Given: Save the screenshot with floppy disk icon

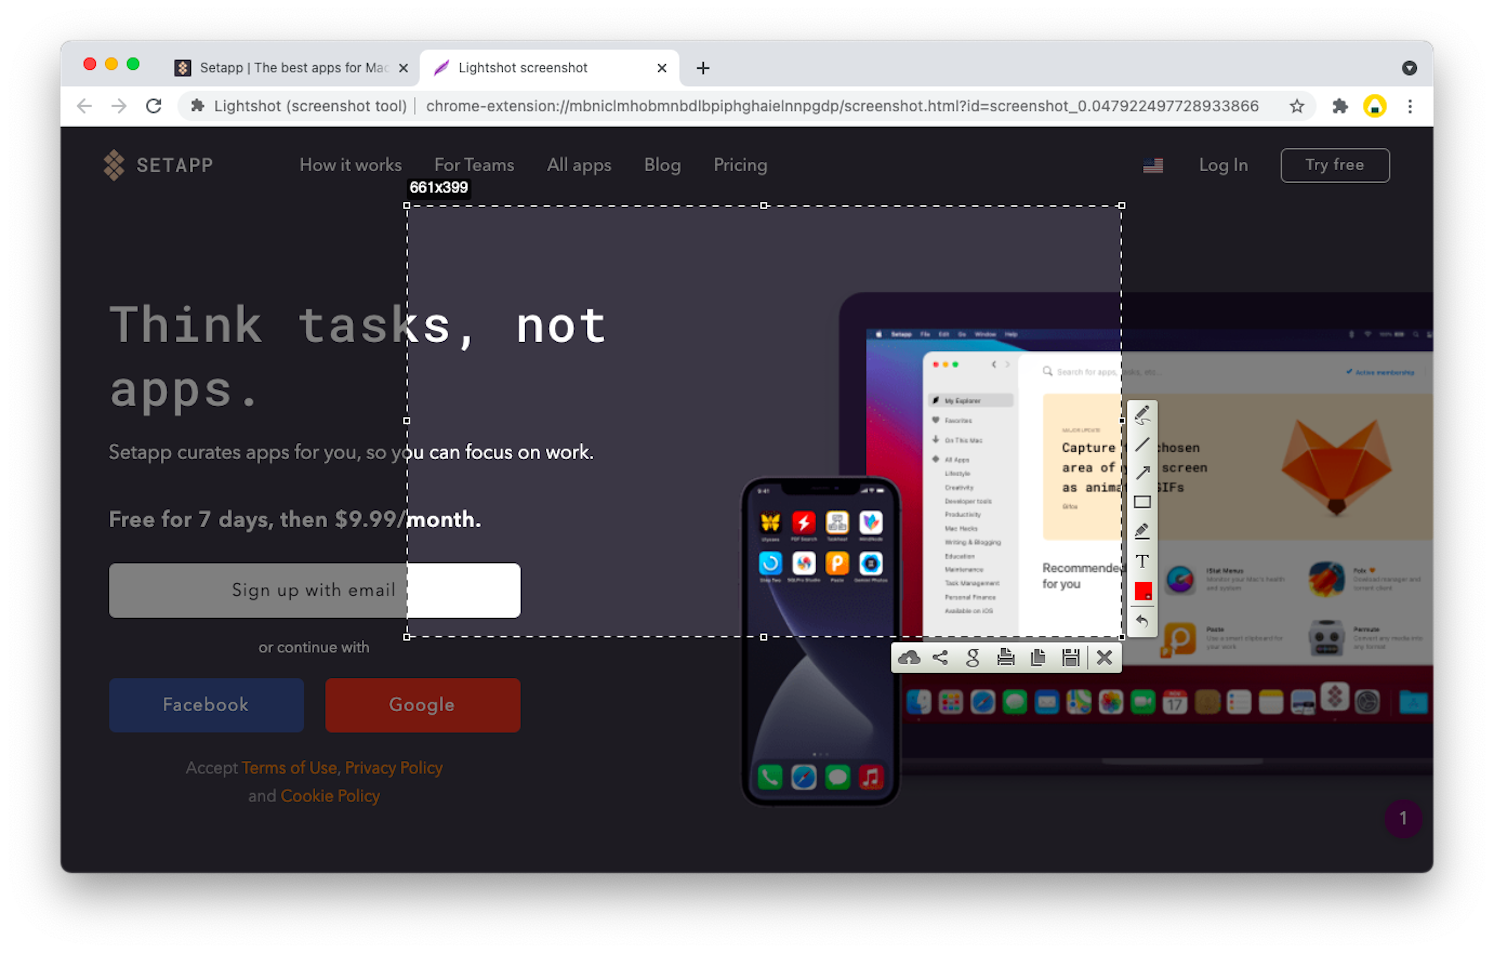Looking at the screenshot, I should tap(1071, 657).
